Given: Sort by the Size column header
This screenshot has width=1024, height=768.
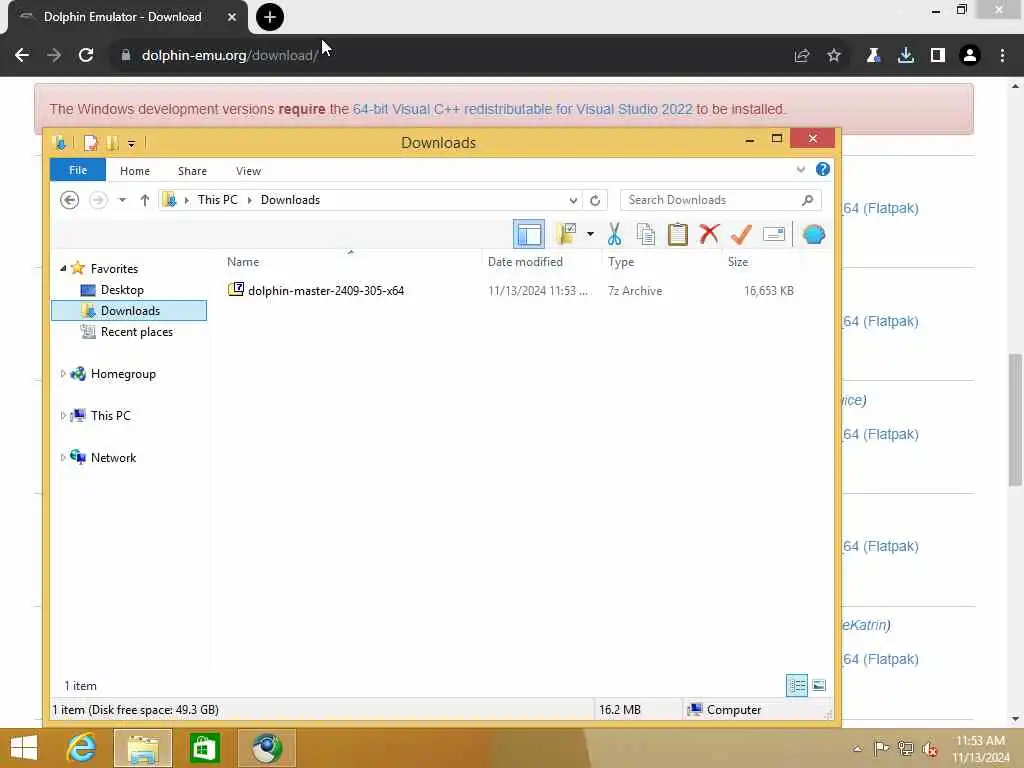Looking at the screenshot, I should point(738,261).
